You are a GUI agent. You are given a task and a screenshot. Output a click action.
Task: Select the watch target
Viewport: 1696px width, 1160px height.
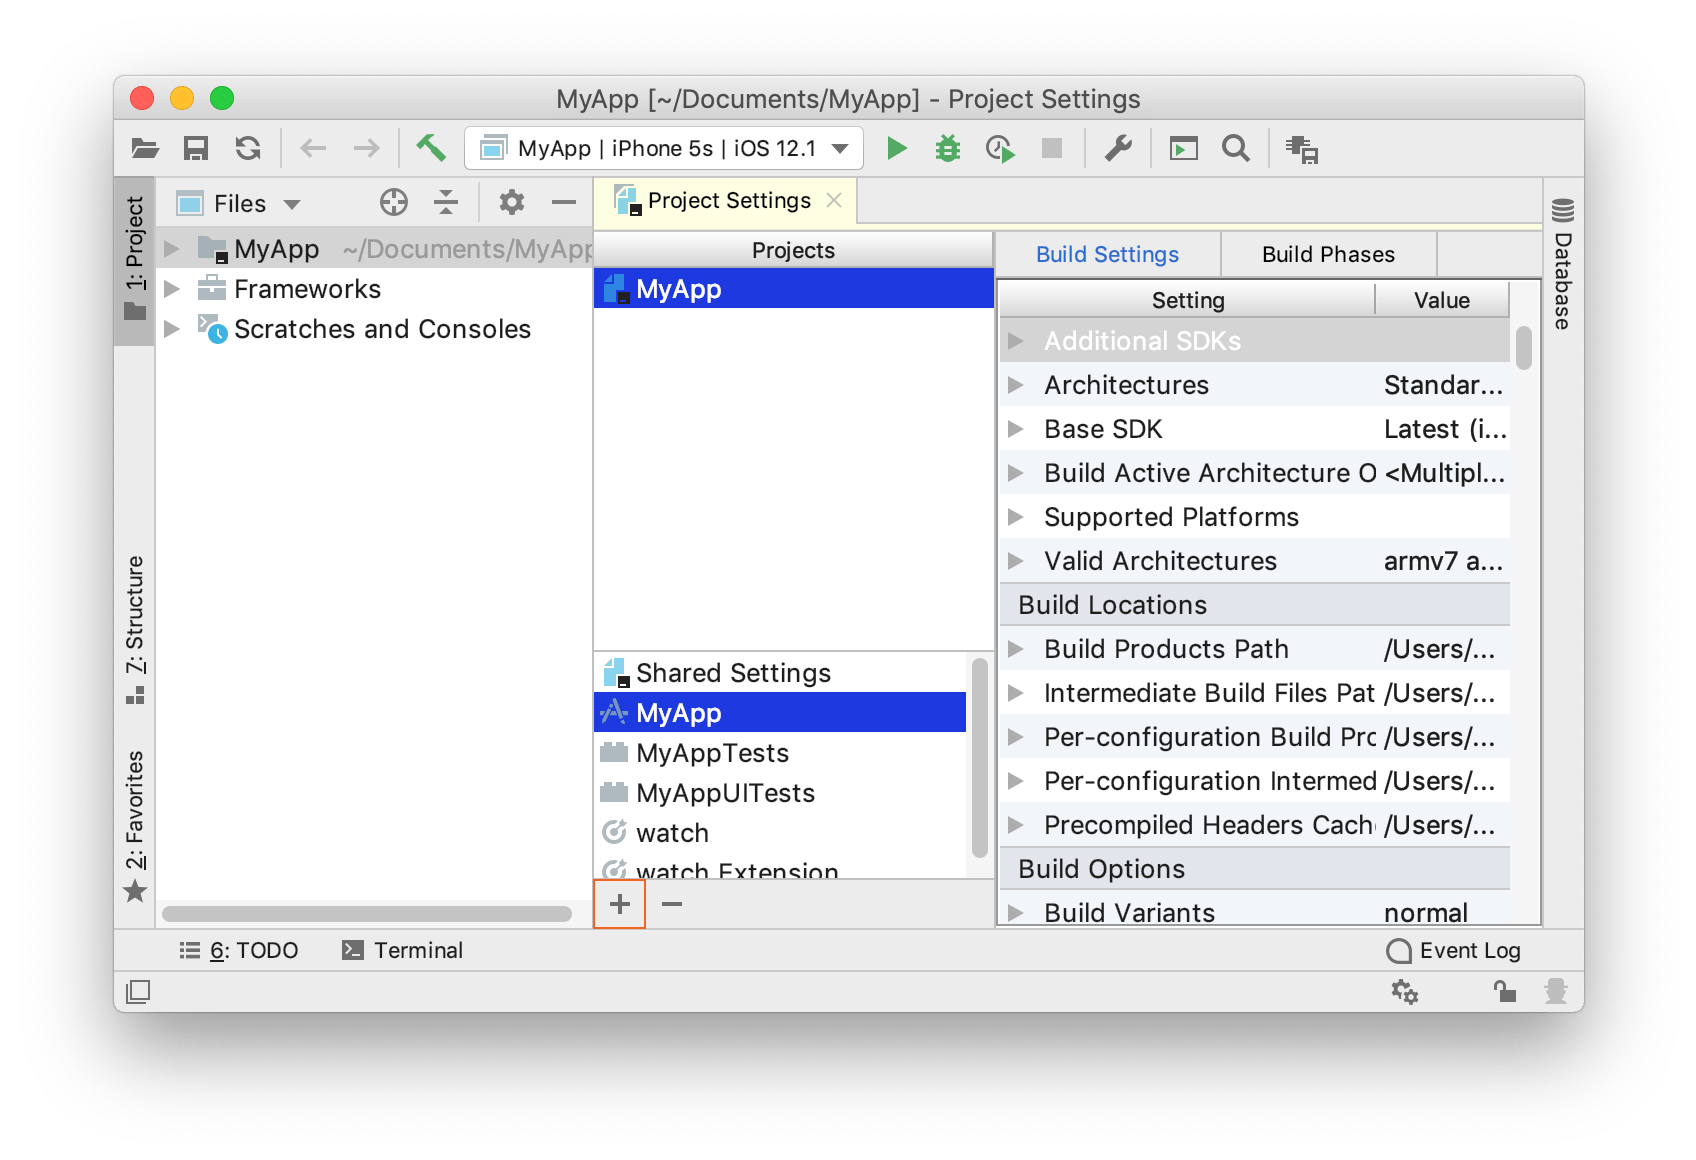781,833
